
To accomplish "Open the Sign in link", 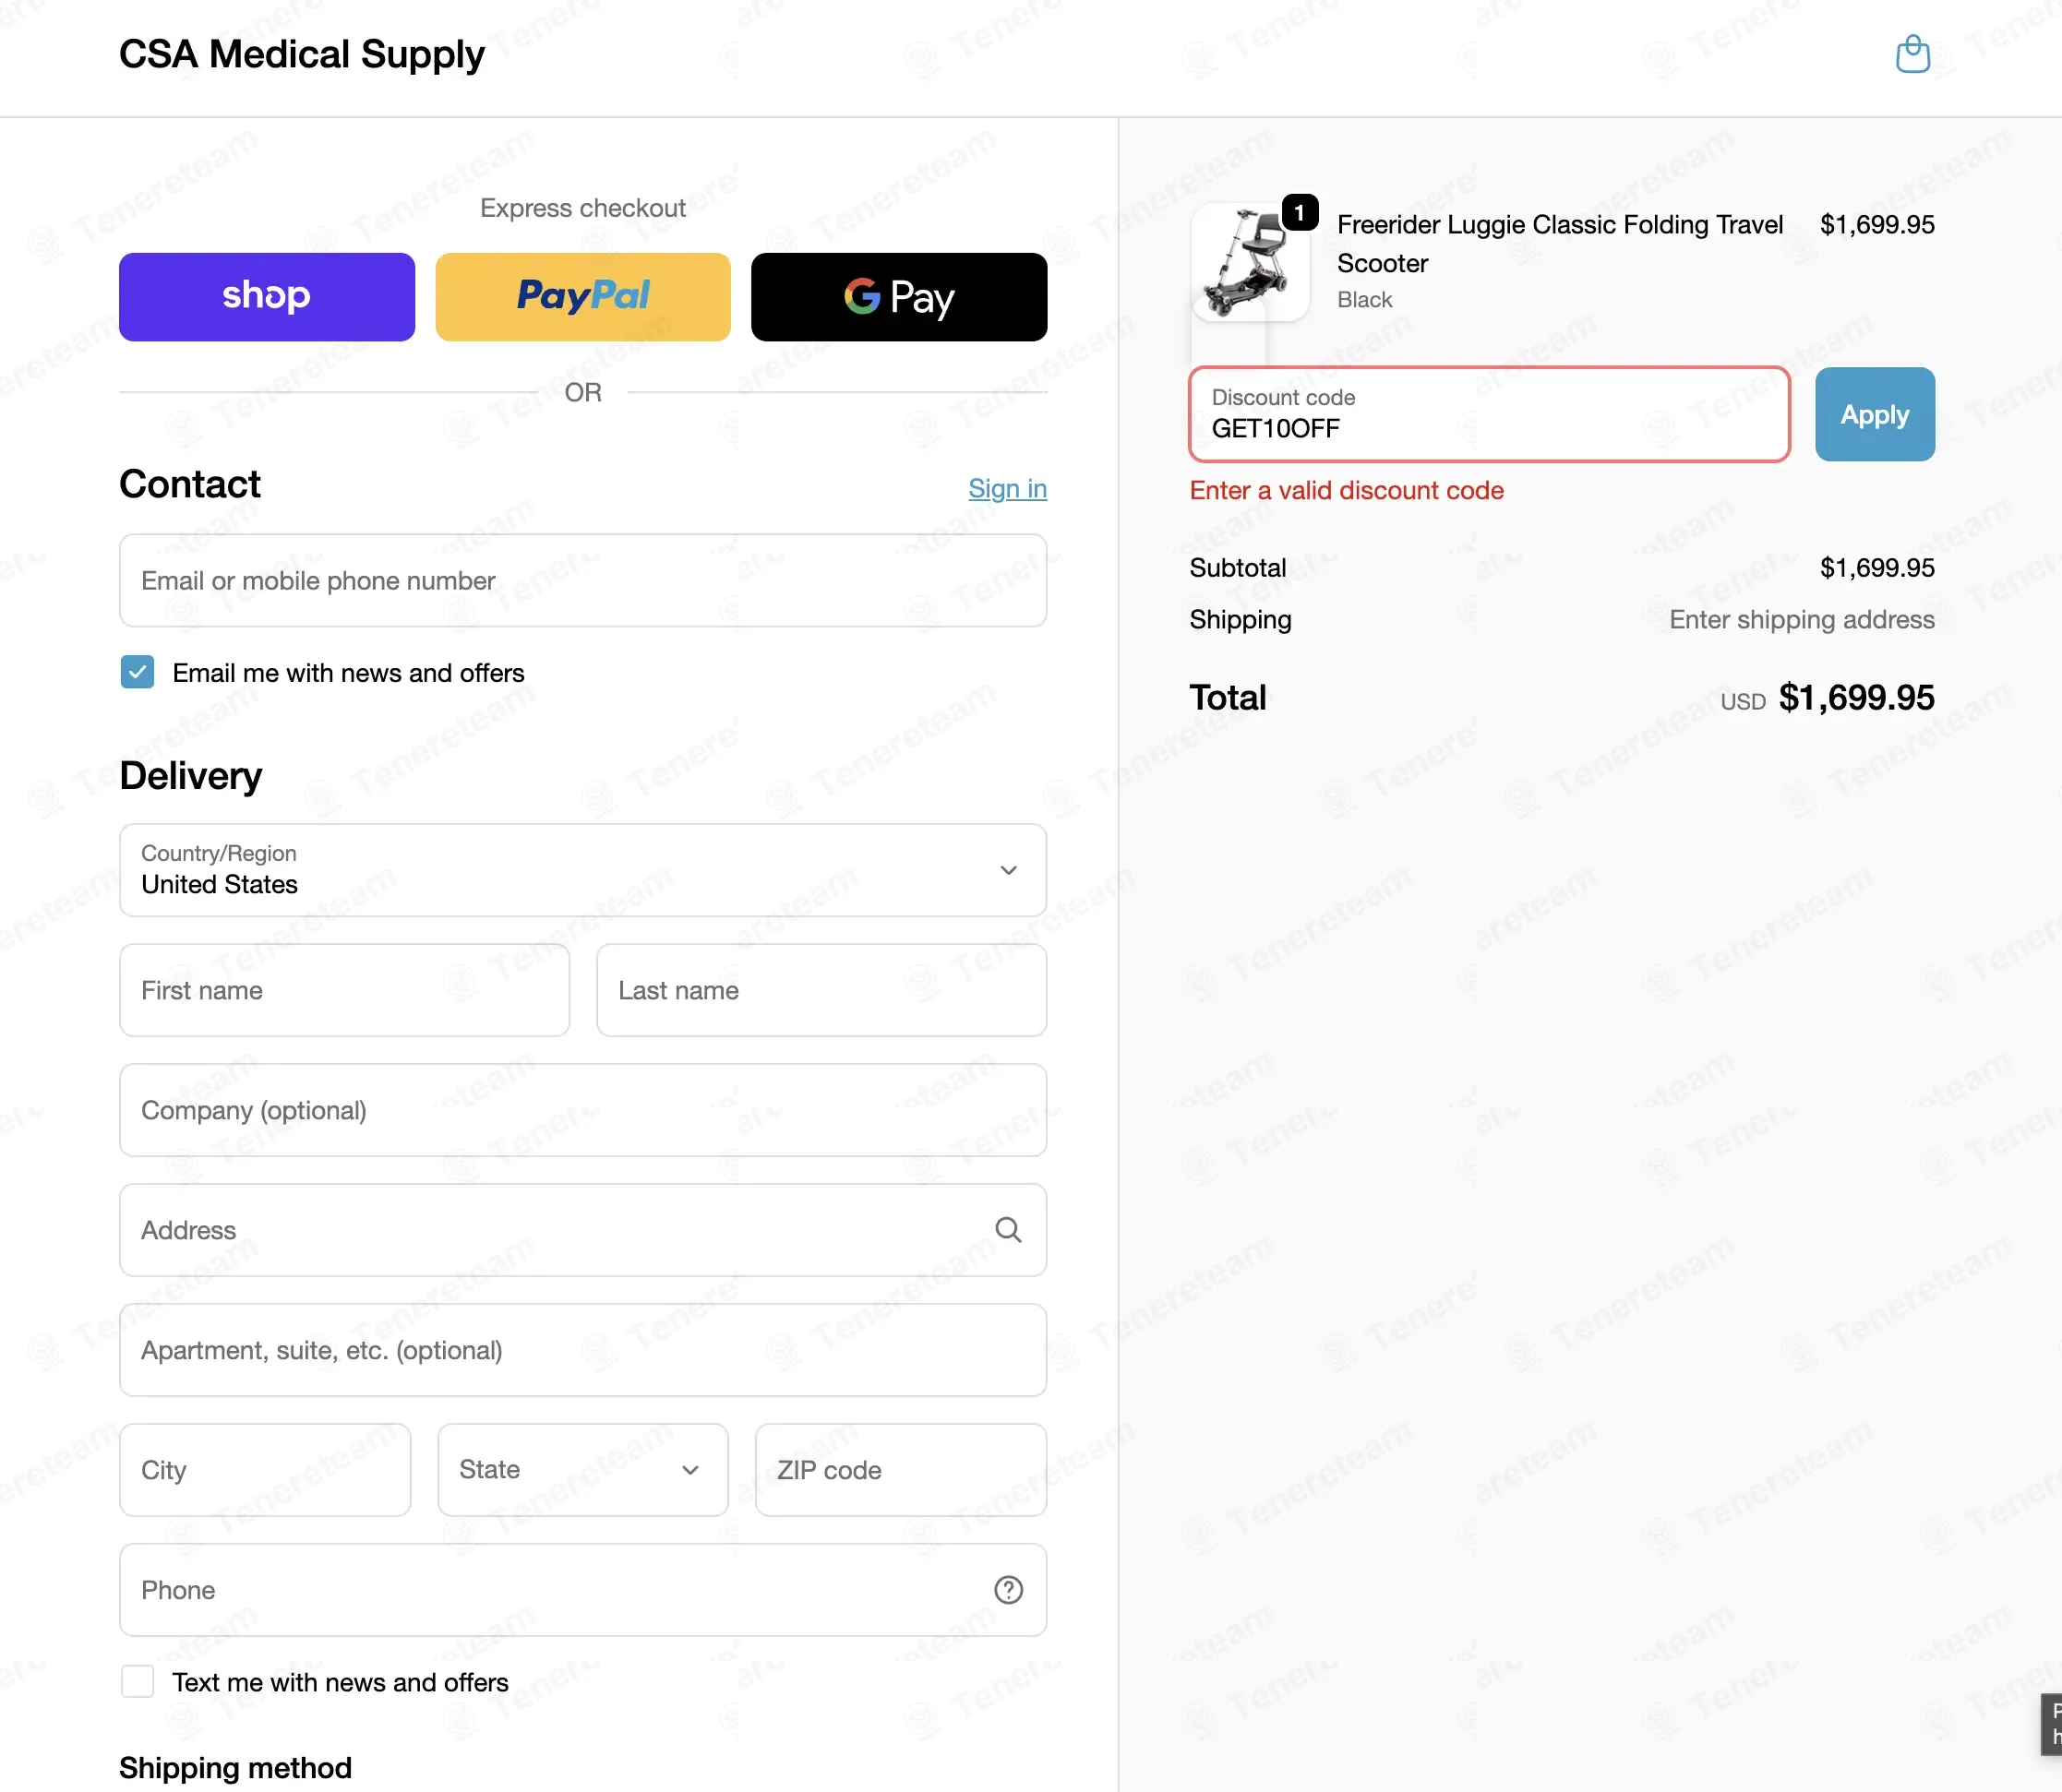I will pos(1007,488).
